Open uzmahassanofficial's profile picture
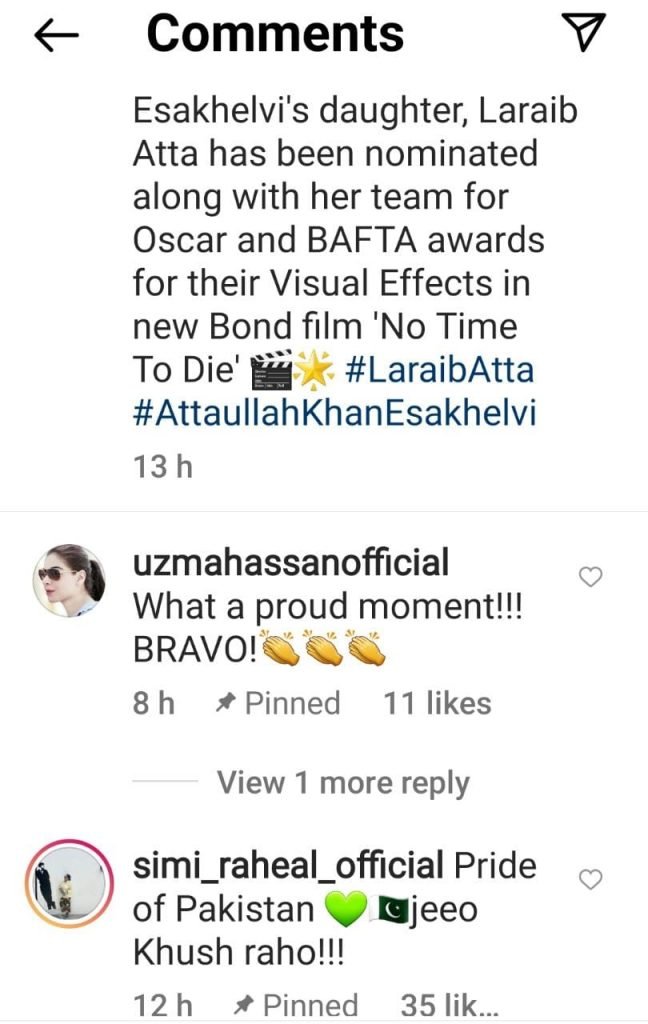The height and width of the screenshot is (1024, 648). point(70,580)
